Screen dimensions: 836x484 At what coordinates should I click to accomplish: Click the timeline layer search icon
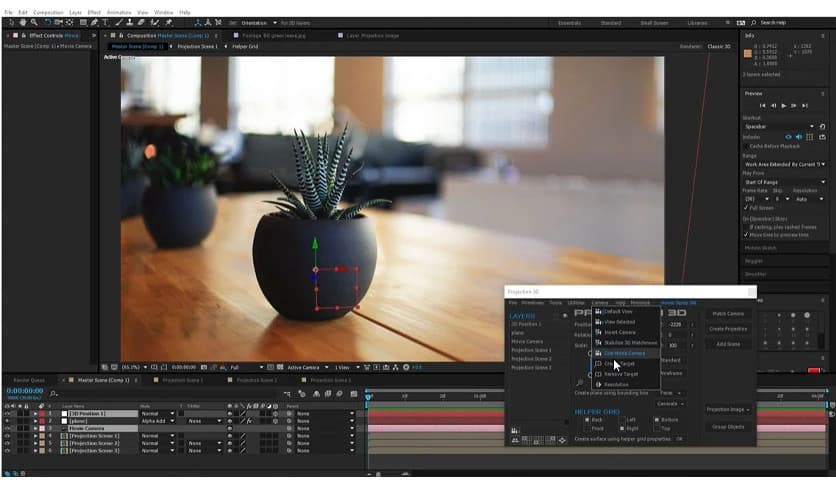[x=53, y=393]
